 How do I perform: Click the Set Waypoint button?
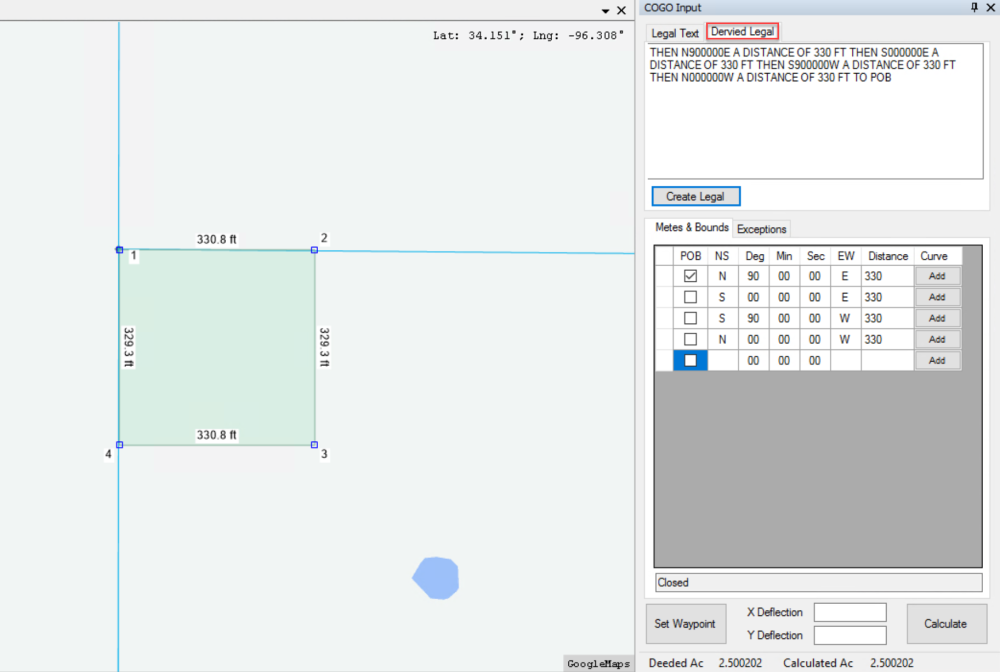(686, 624)
